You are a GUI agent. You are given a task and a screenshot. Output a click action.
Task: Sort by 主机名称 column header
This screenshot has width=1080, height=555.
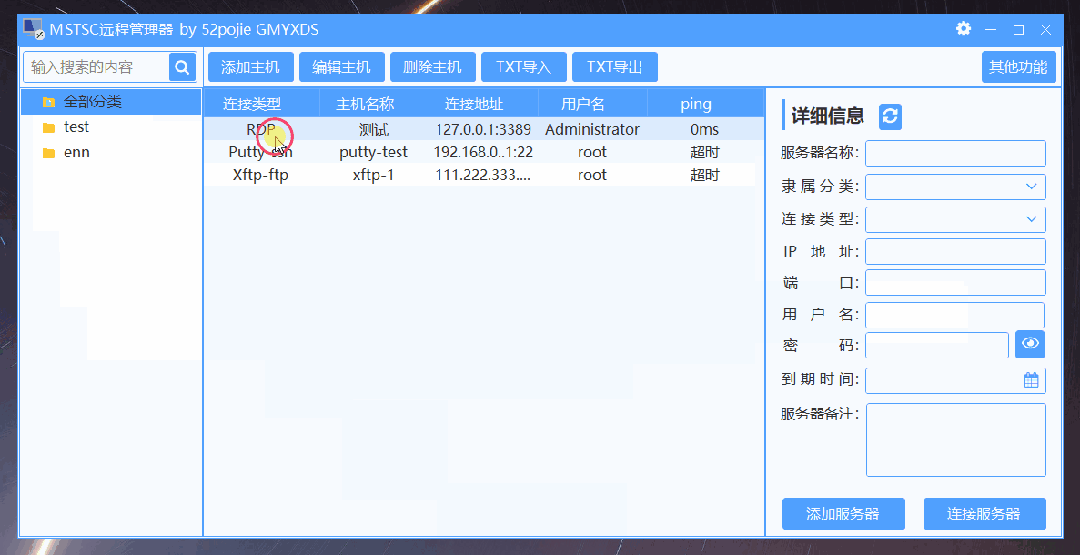pyautogui.click(x=365, y=104)
